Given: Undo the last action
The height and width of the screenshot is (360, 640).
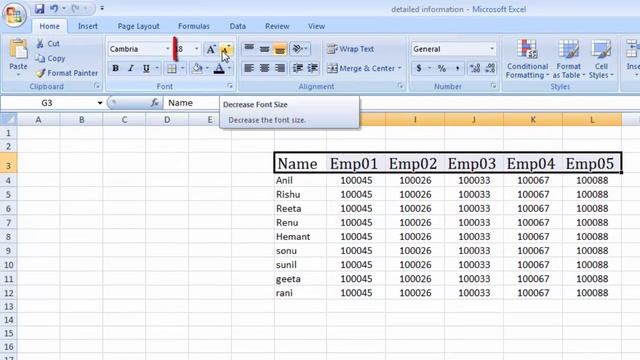Looking at the screenshot, I should tap(53, 9).
